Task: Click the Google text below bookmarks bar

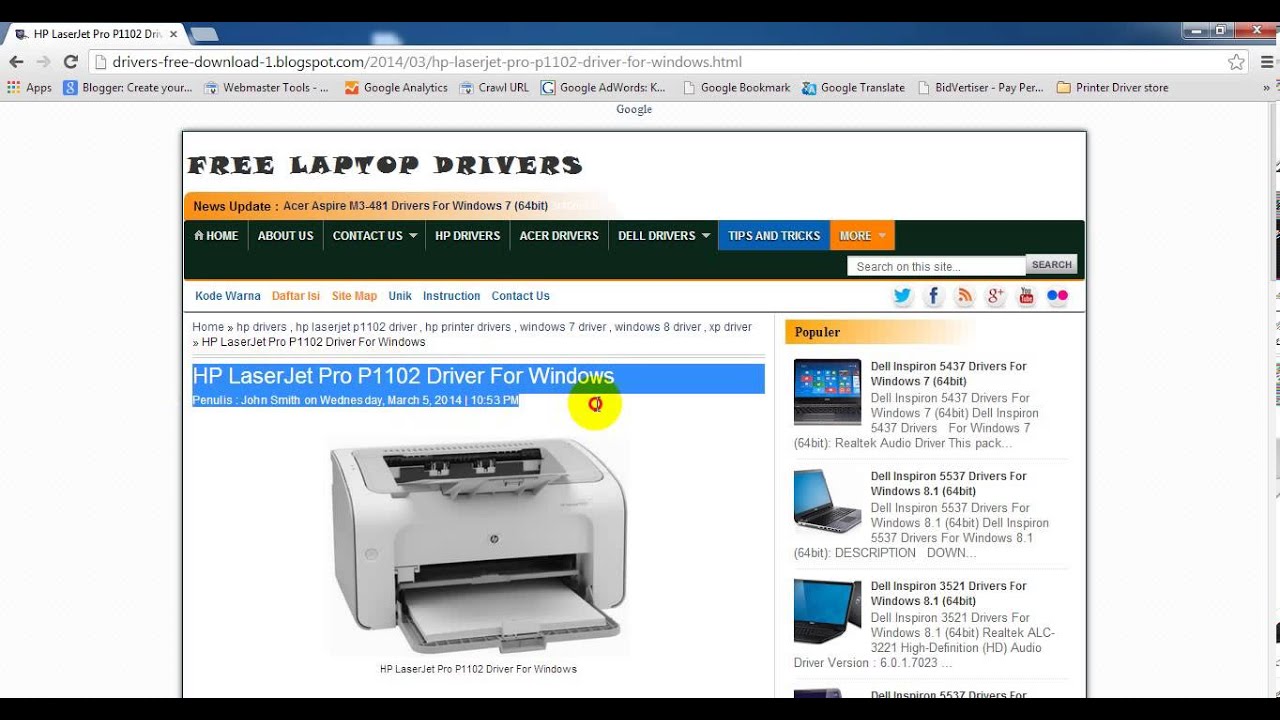Action: tap(634, 109)
